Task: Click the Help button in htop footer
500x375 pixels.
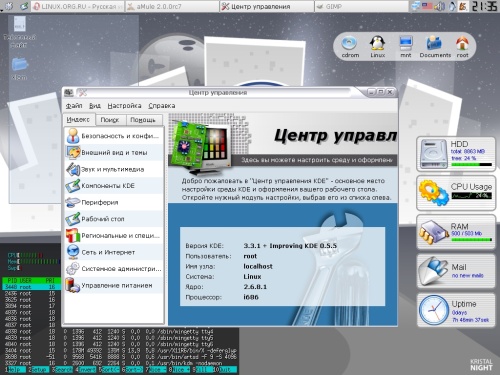Action: (x=16, y=370)
